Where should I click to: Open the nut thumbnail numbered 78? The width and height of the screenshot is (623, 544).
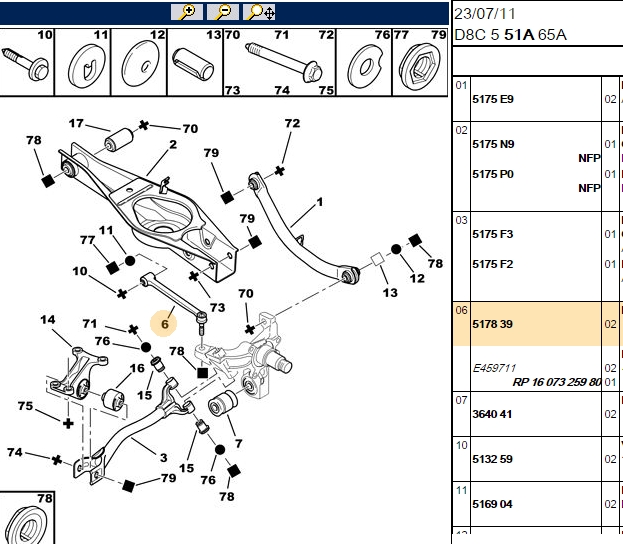[27, 518]
